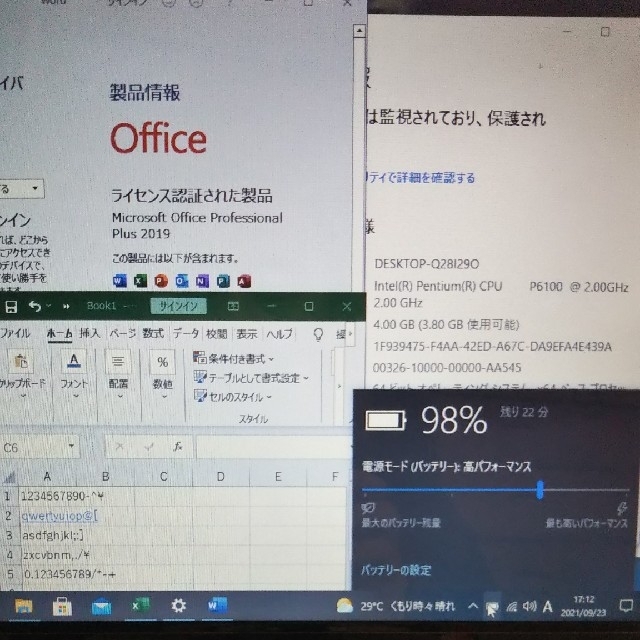Click Publisher icon in Office product list
Screen dimensions: 640x640
coord(223,281)
